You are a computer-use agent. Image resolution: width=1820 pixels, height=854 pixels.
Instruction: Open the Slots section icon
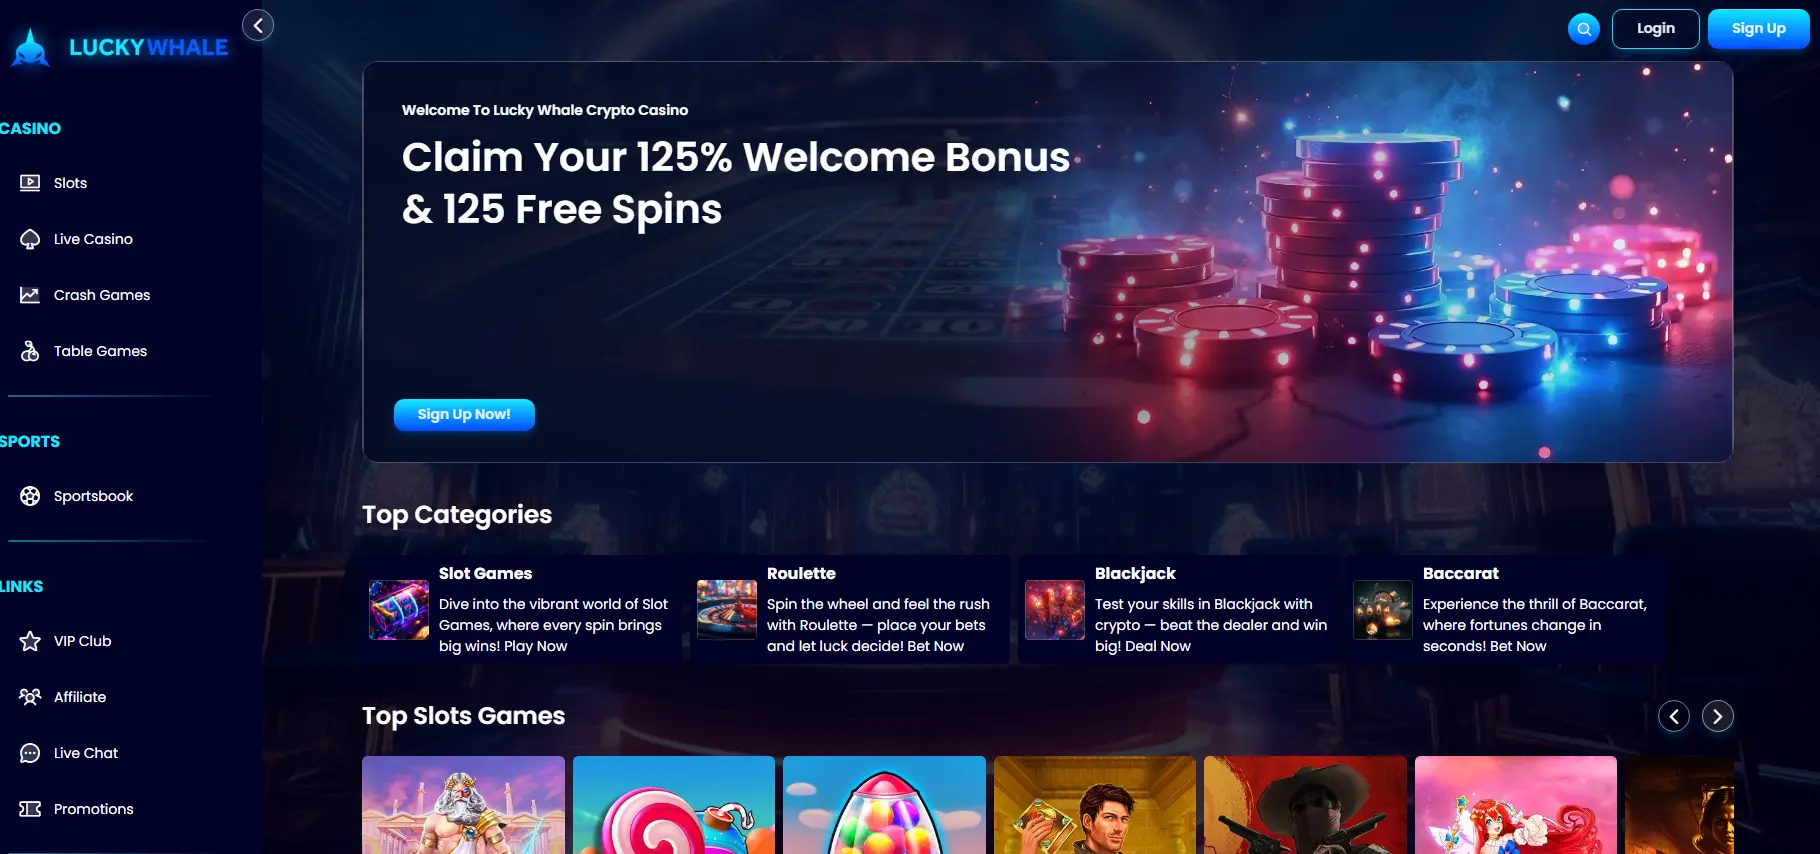click(x=30, y=183)
